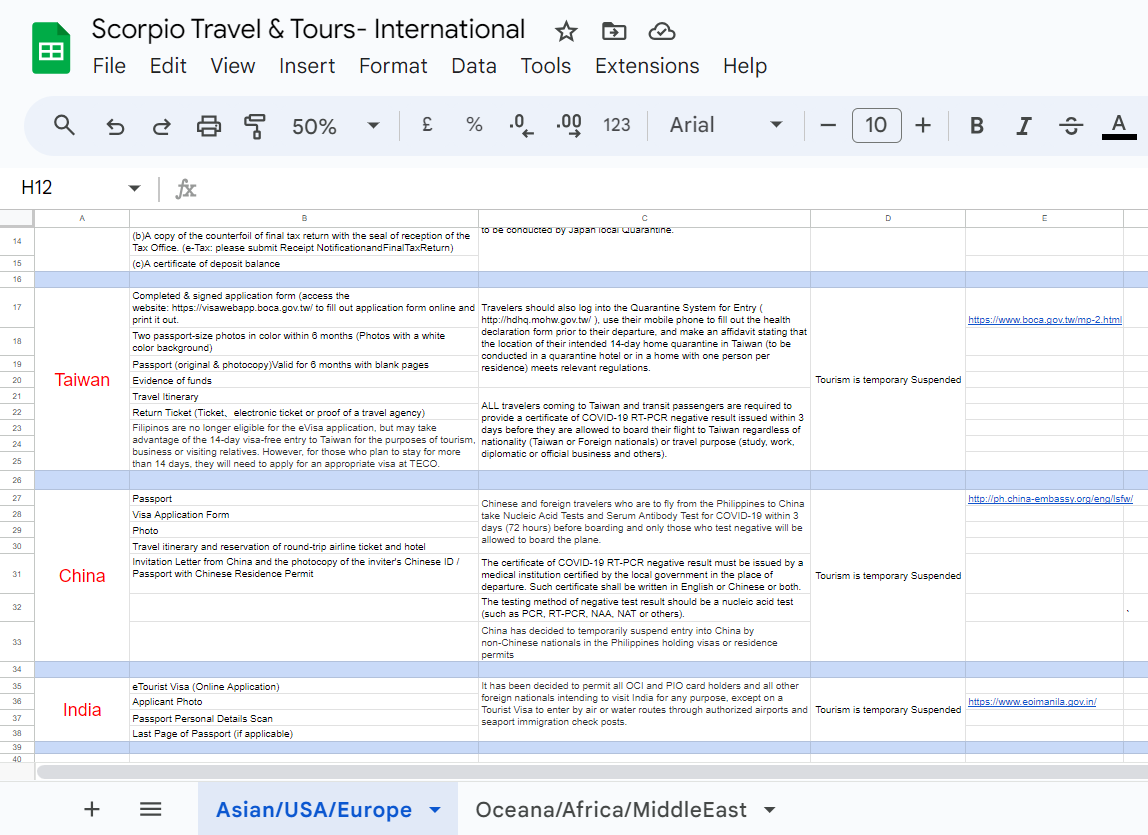1148x835 pixels.
Task: Increase font size with plus button
Action: [x=923, y=126]
